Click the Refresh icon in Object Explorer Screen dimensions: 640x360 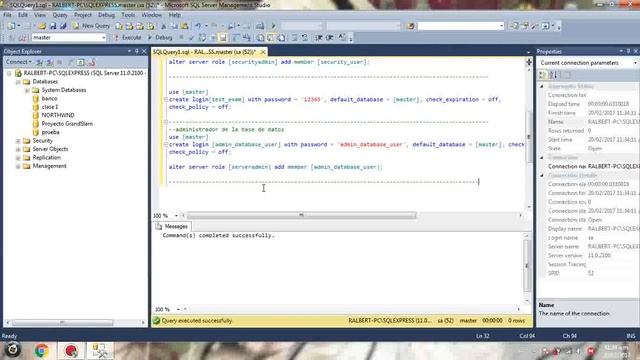point(80,62)
